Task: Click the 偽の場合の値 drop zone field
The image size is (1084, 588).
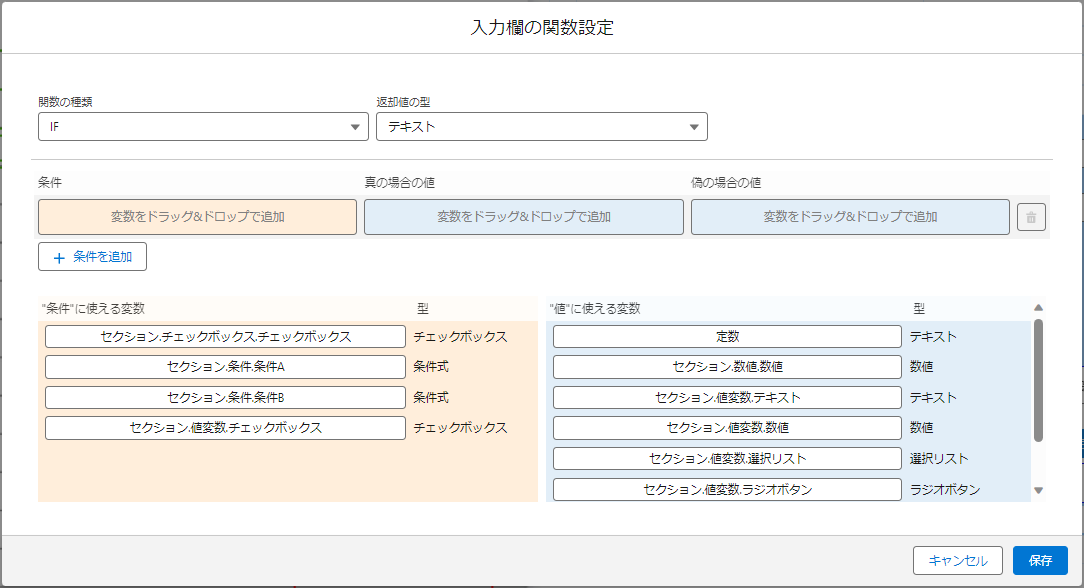Action: click(850, 217)
